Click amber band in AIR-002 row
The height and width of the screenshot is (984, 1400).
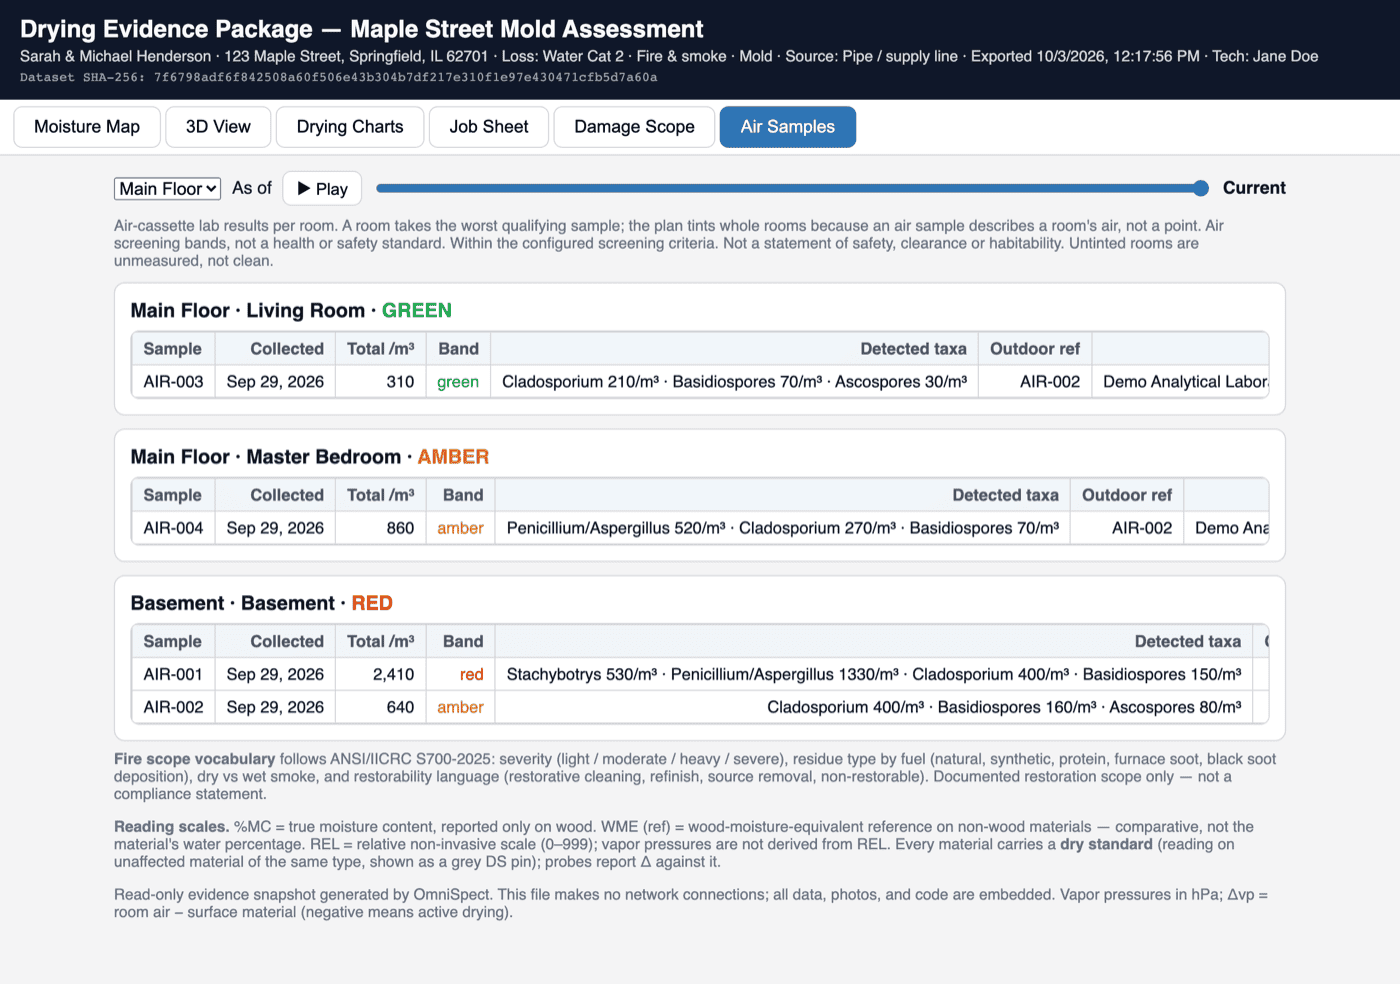pos(460,707)
